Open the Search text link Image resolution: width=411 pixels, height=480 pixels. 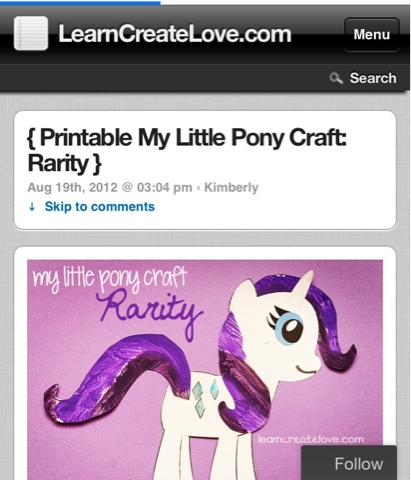[373, 78]
